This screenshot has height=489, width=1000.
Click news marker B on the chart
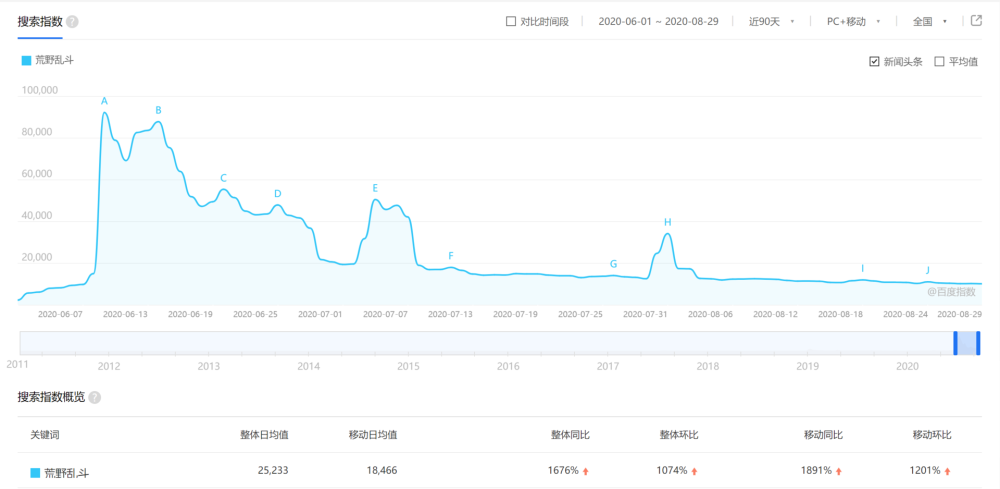tap(158, 110)
